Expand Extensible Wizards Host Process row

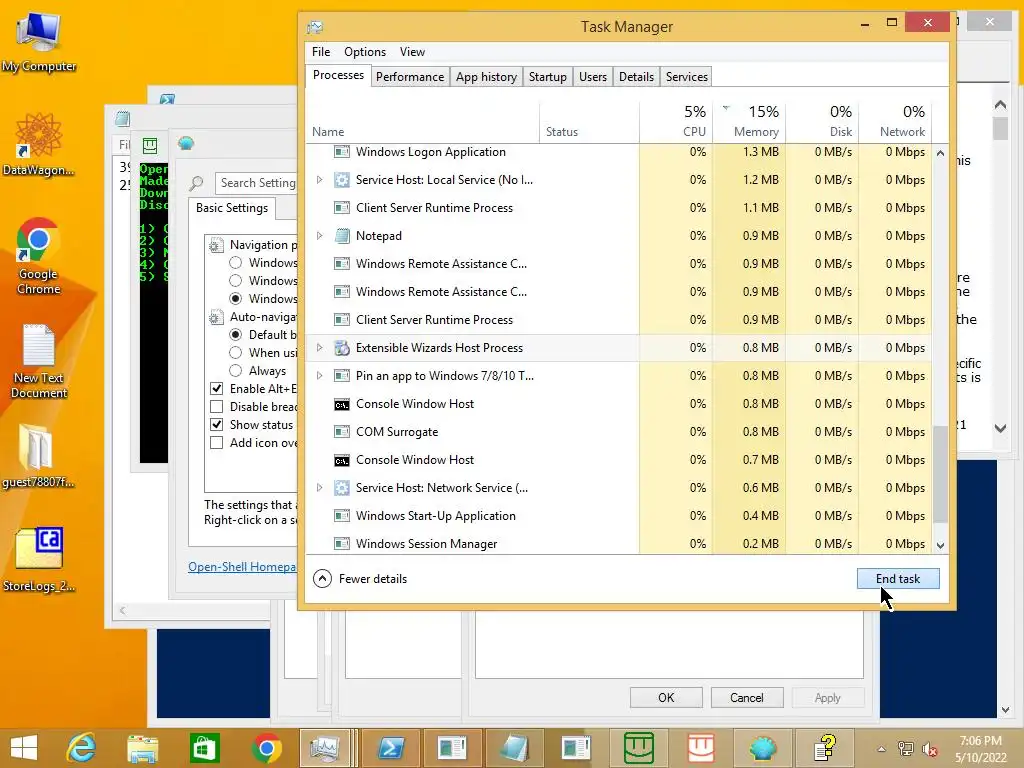319,348
